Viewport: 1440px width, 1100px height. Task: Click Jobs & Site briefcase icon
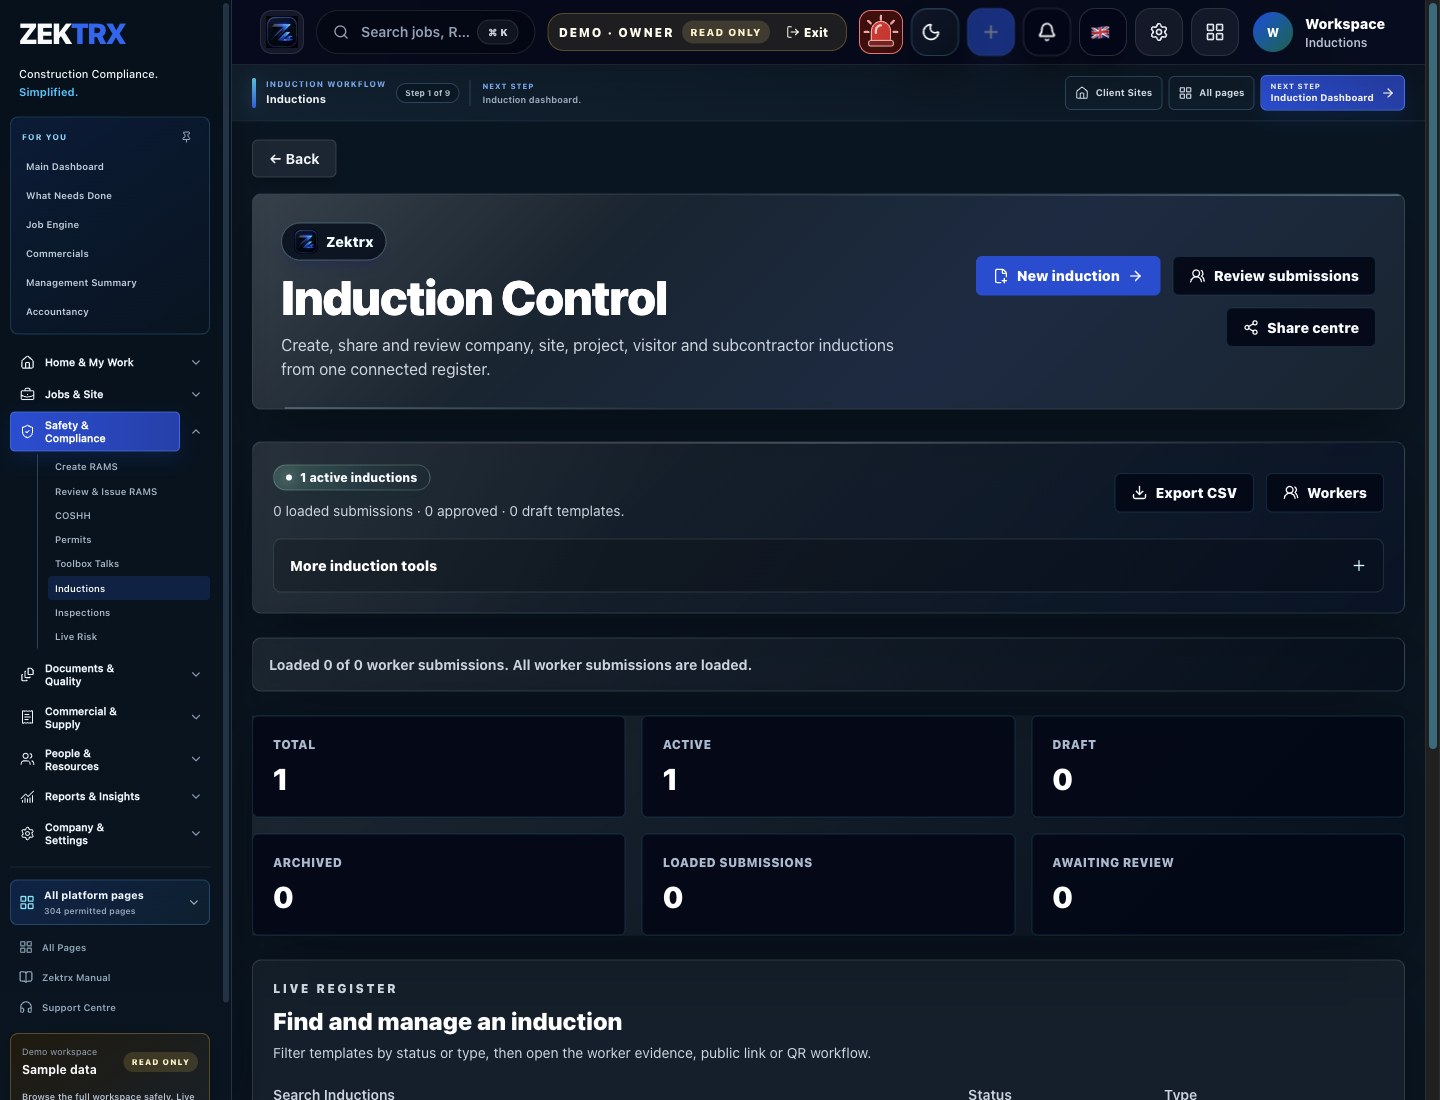[28, 395]
